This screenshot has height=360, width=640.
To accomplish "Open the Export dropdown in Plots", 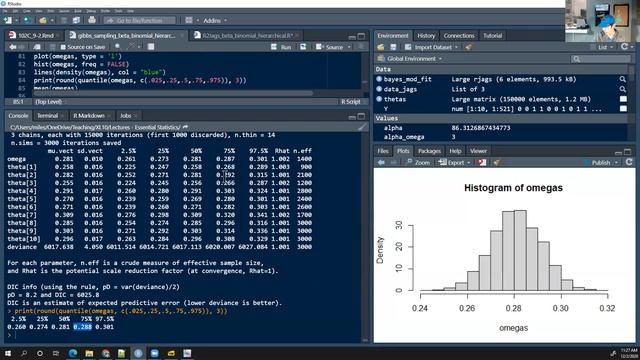I will click(x=454, y=162).
